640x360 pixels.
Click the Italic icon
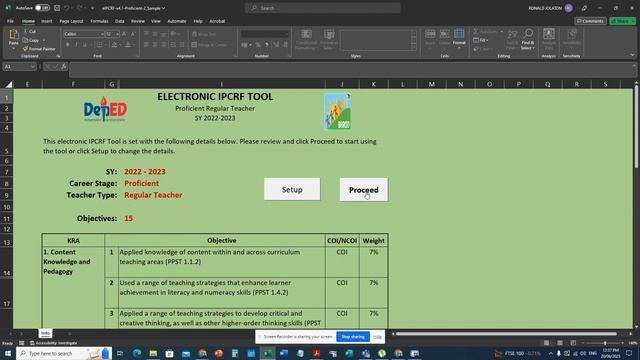coord(76,44)
